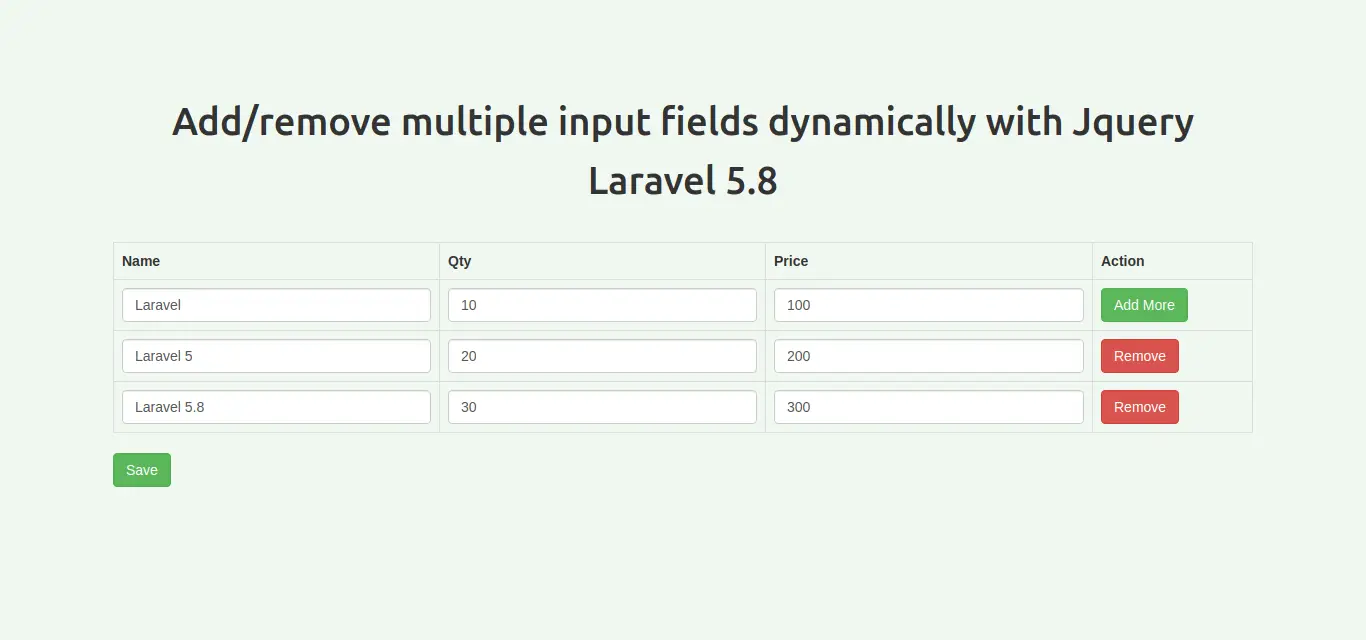The image size is (1366, 640).
Task: Click the Price field showing '200'
Action: (928, 356)
